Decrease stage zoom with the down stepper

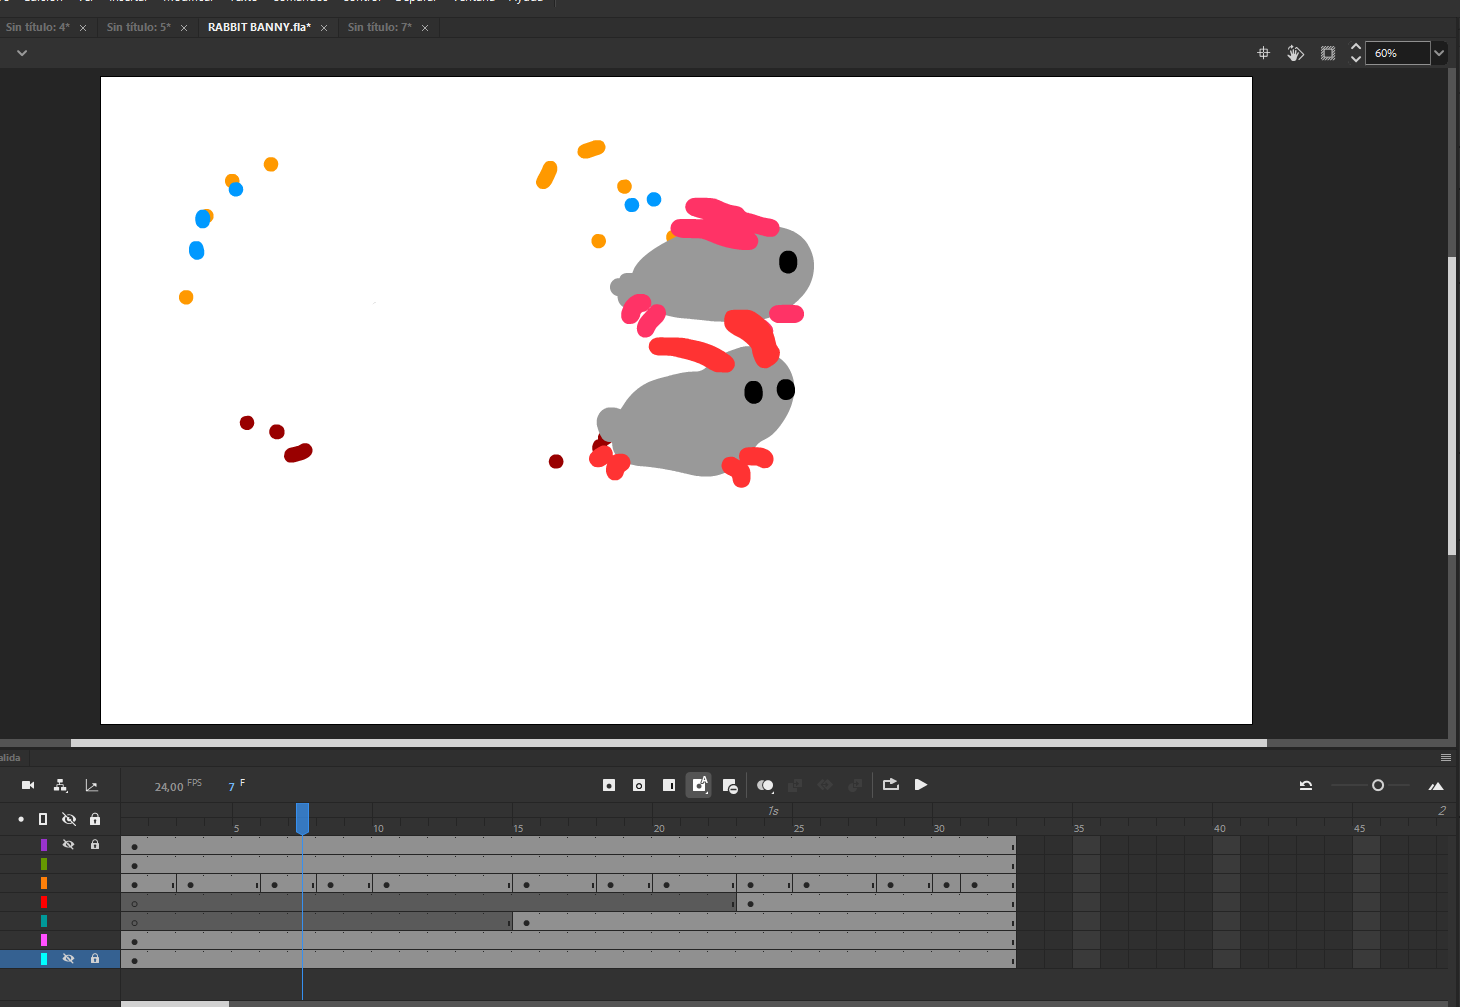pyautogui.click(x=1356, y=59)
